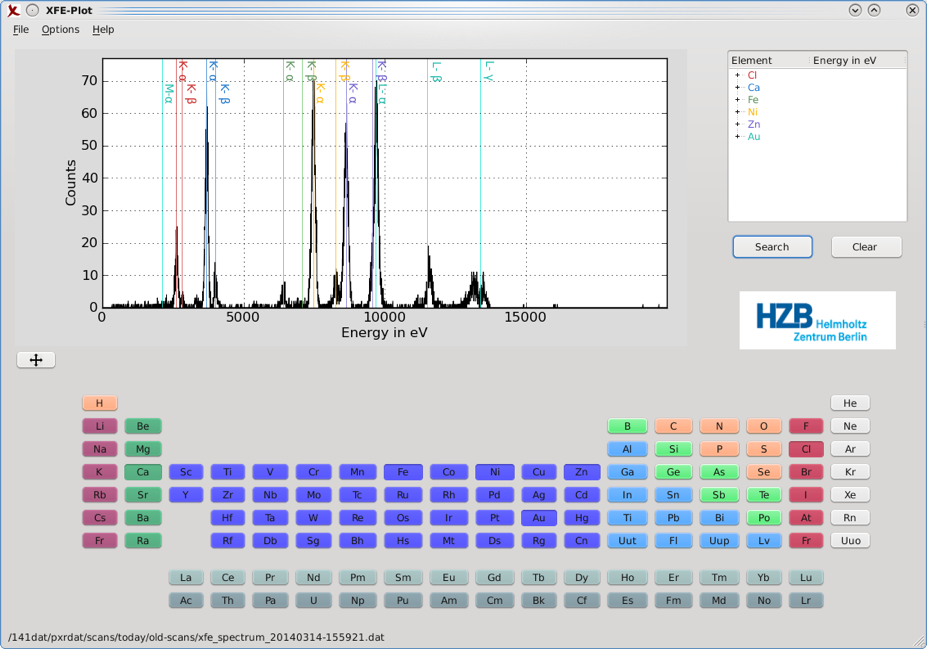Select uranium (U) in the actinide row
Image resolution: width=927 pixels, height=649 pixels.
(x=313, y=601)
